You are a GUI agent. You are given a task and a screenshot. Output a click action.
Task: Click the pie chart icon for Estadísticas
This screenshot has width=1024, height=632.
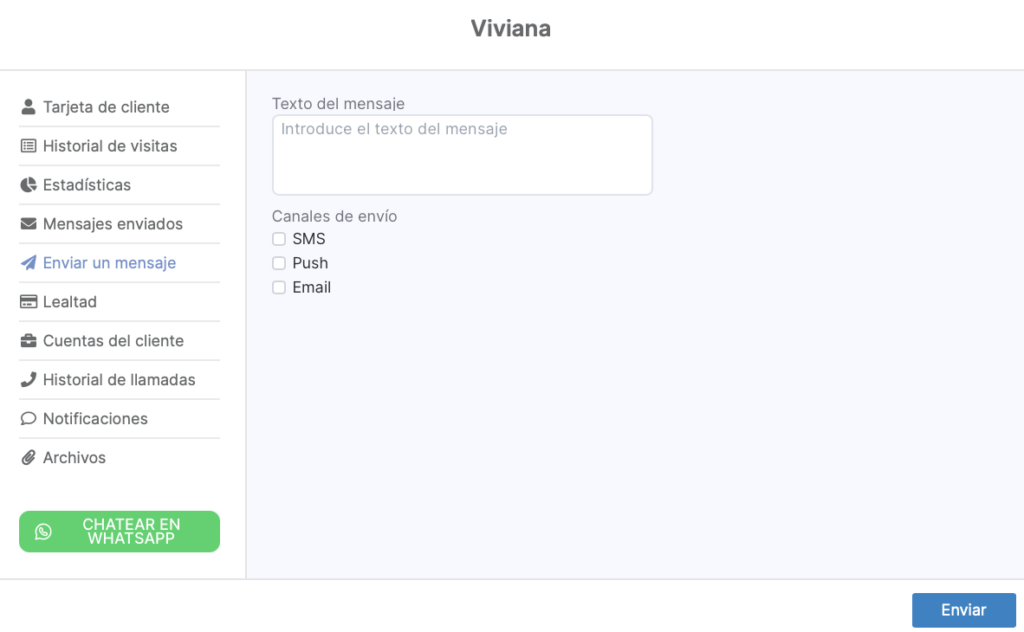(29, 185)
